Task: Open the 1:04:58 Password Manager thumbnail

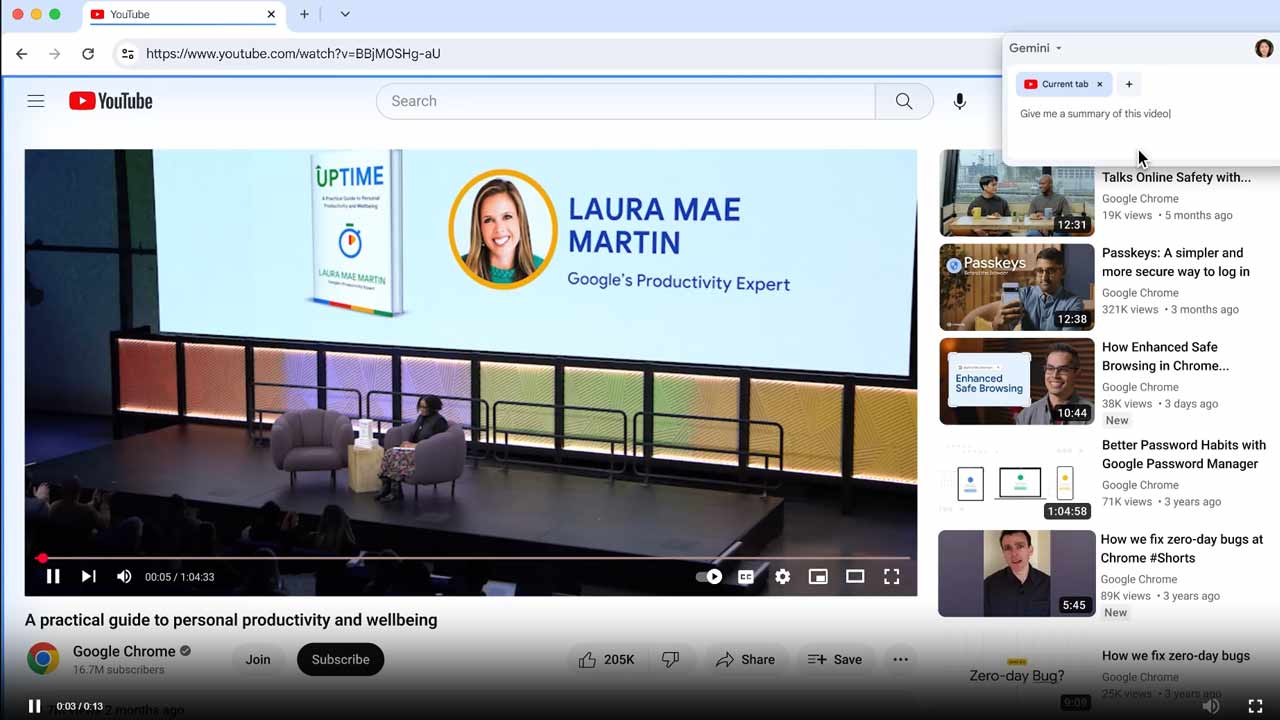Action: [1017, 478]
